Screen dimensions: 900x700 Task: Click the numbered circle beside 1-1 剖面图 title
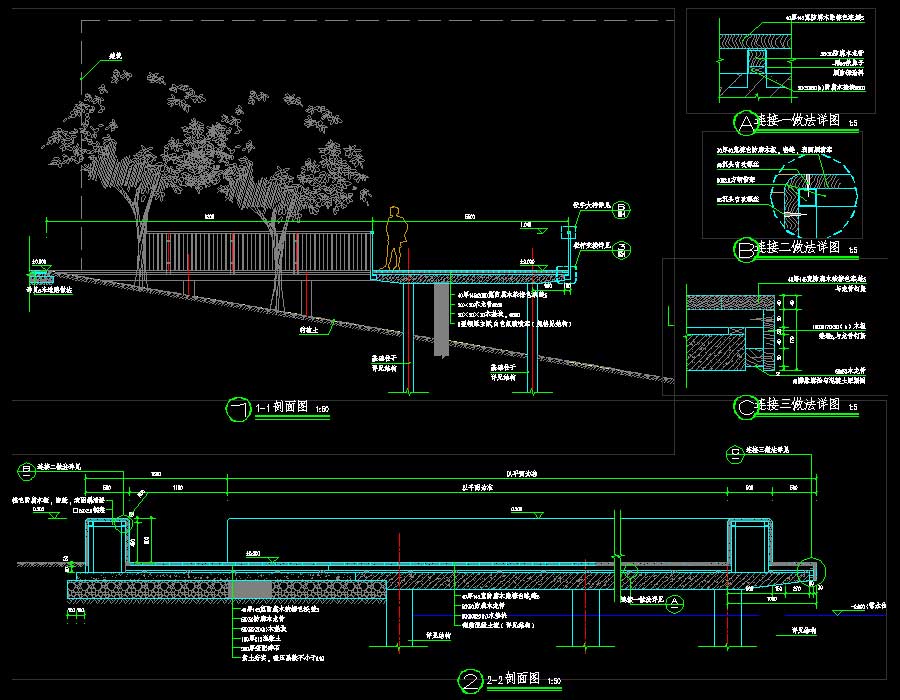click(238, 410)
